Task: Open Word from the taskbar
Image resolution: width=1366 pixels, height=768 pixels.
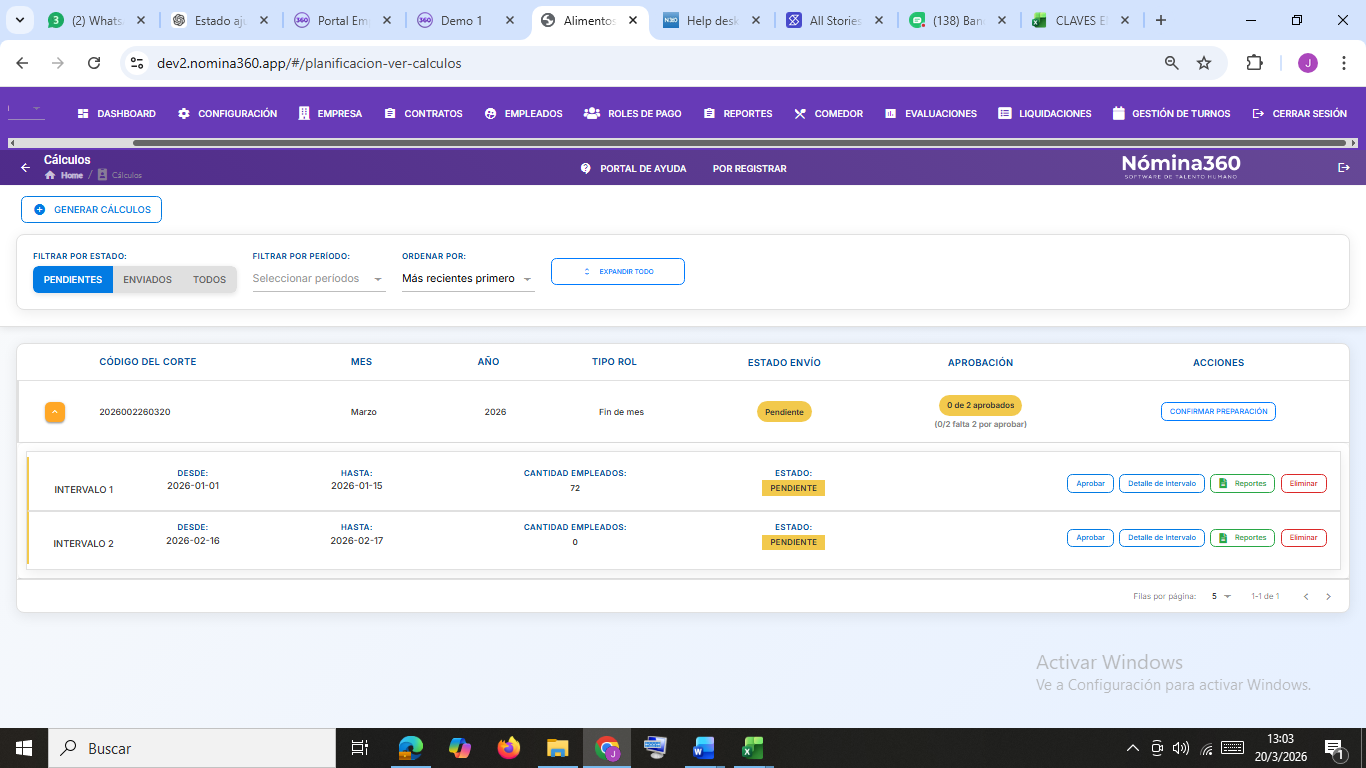Action: (x=703, y=748)
